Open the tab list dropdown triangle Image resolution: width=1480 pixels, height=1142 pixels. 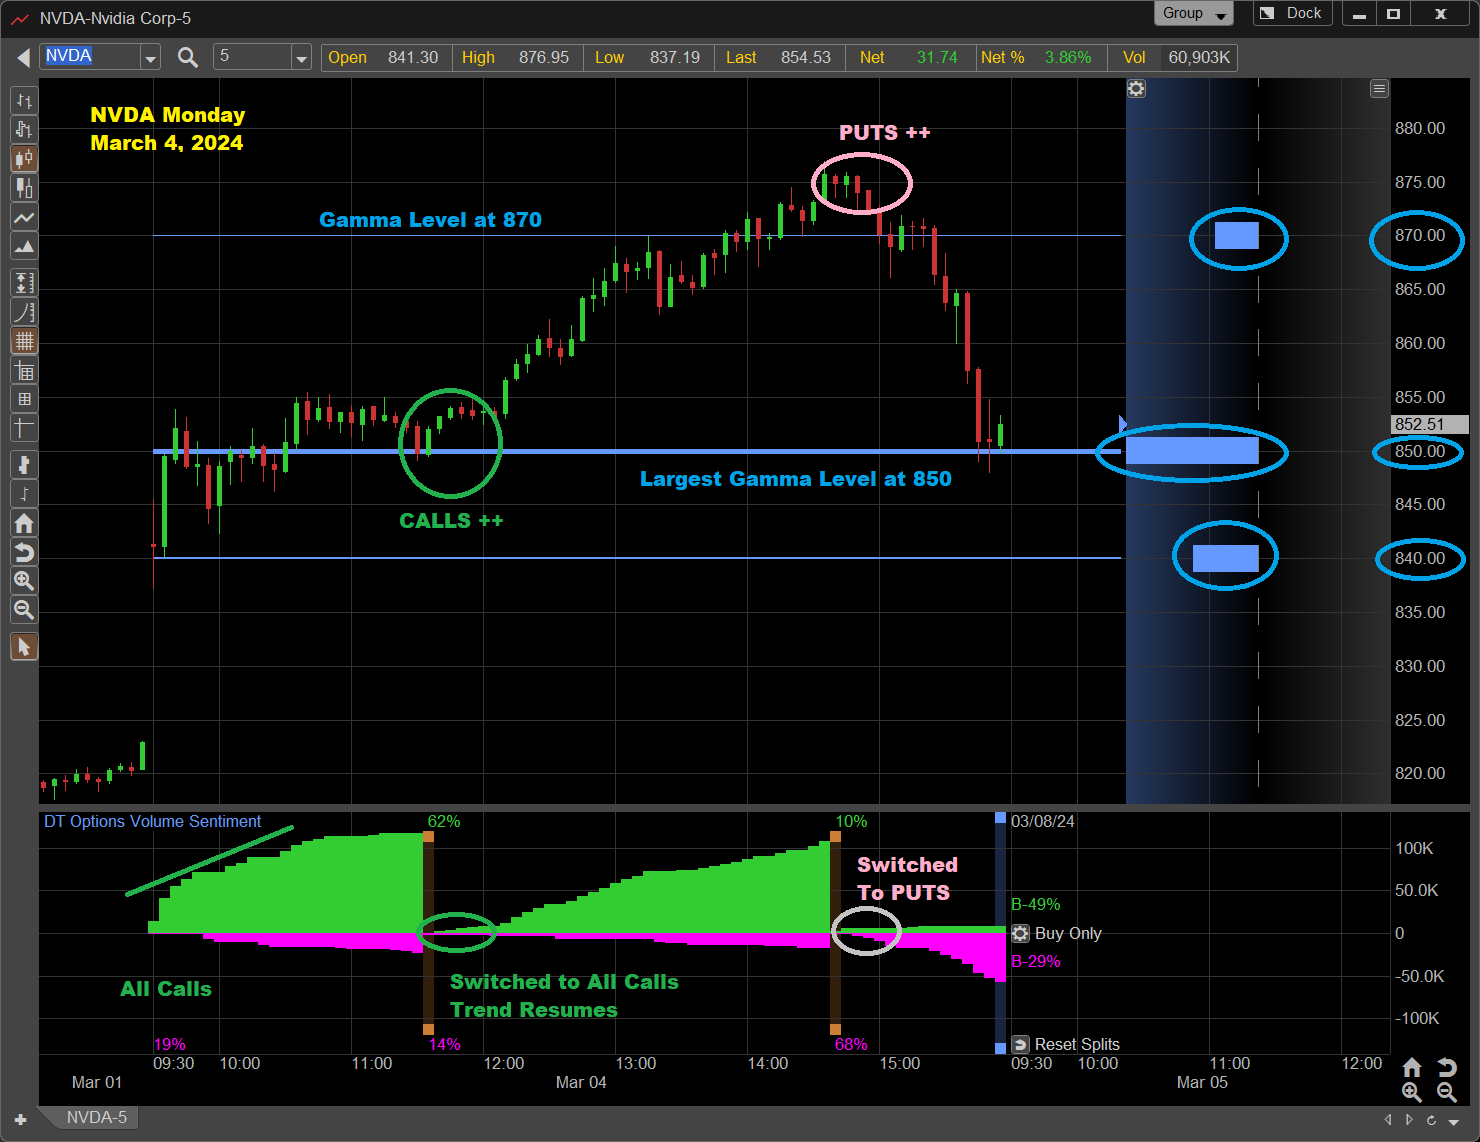(1455, 1121)
